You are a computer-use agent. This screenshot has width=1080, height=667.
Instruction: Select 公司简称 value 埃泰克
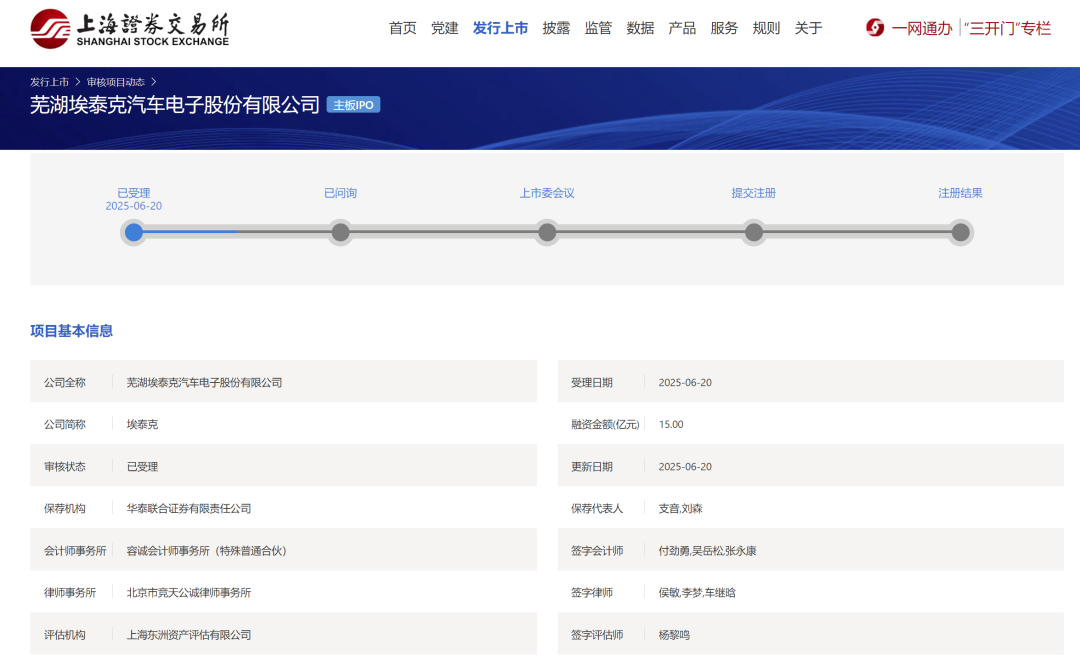pyautogui.click(x=143, y=424)
